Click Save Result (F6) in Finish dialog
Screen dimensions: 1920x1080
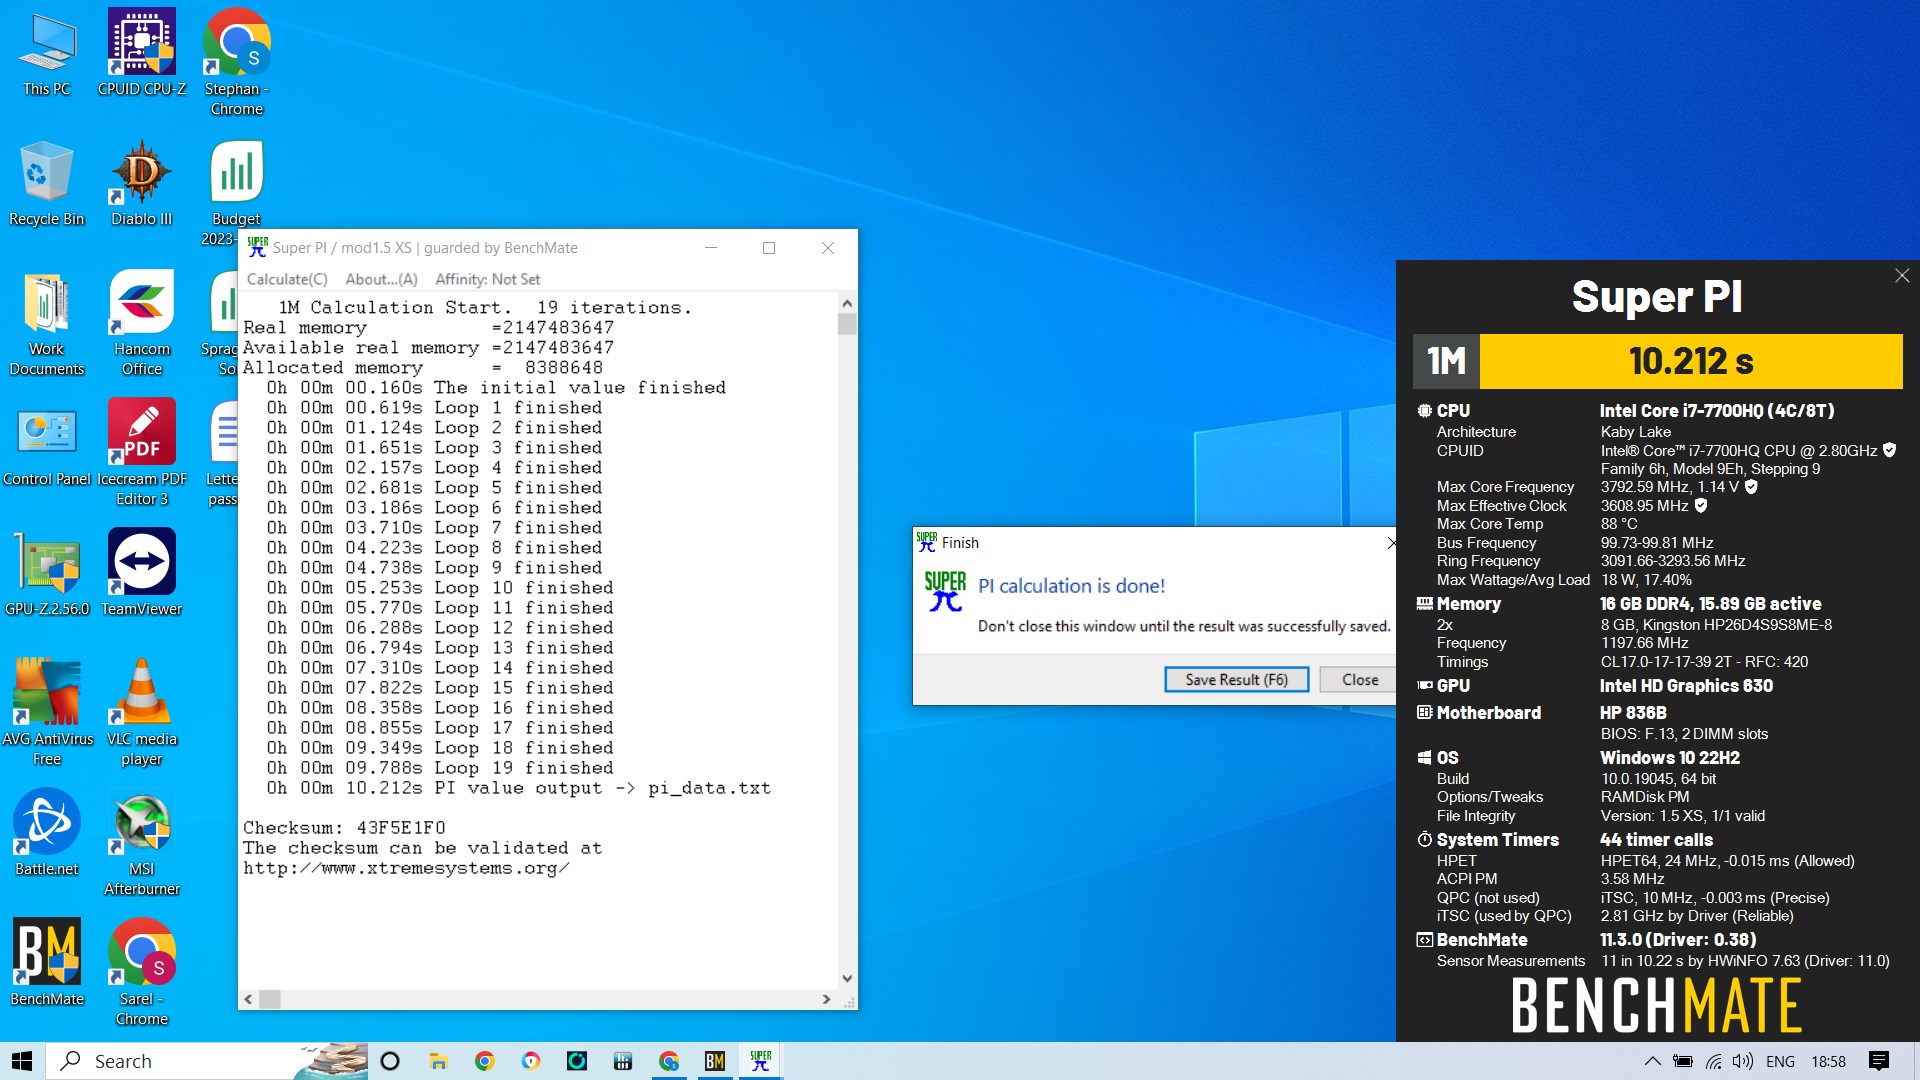pyautogui.click(x=1236, y=680)
